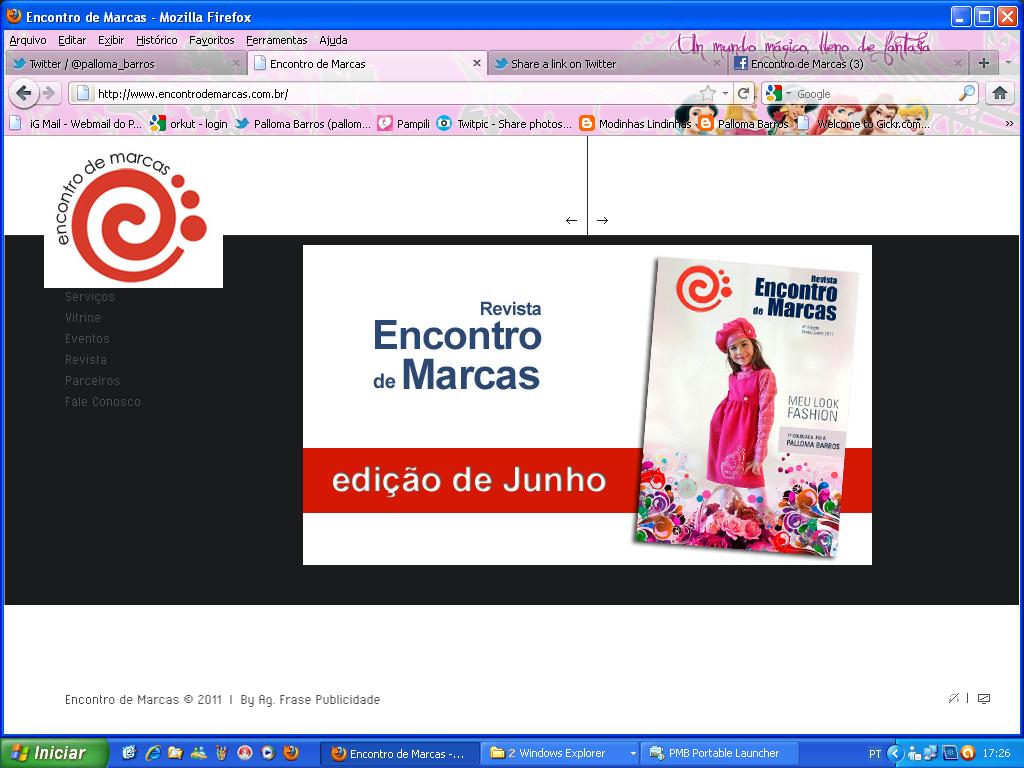Open the Revista site menu link
Screen dimensions: 1024x768
86,359
